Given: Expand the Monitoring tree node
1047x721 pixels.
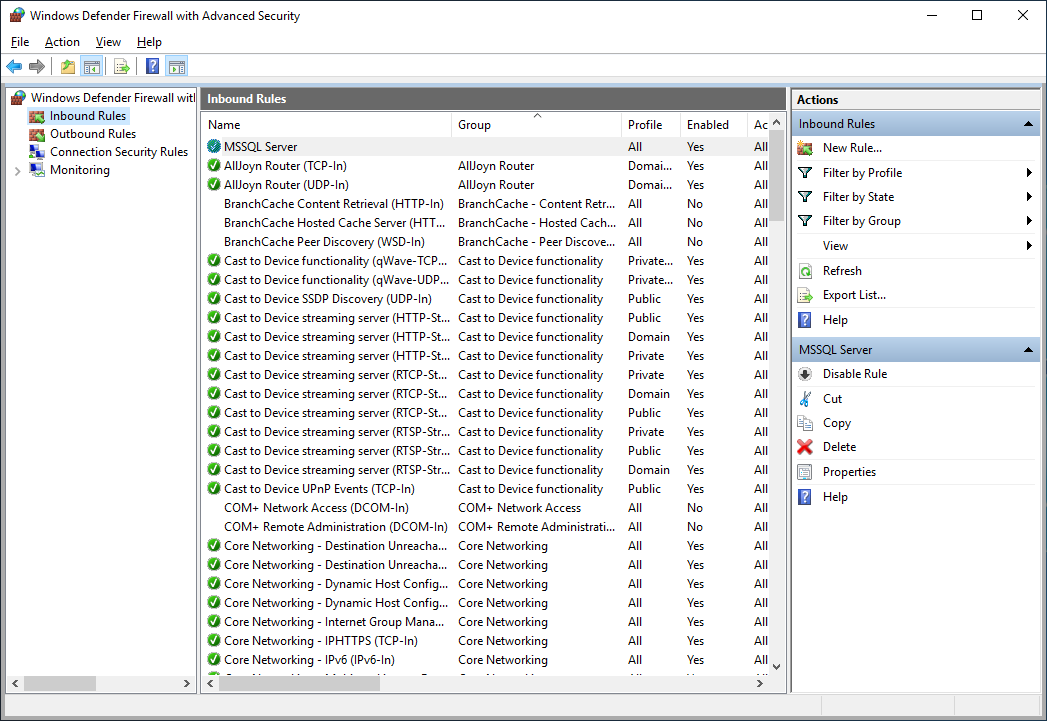Looking at the screenshot, I should point(17,171).
